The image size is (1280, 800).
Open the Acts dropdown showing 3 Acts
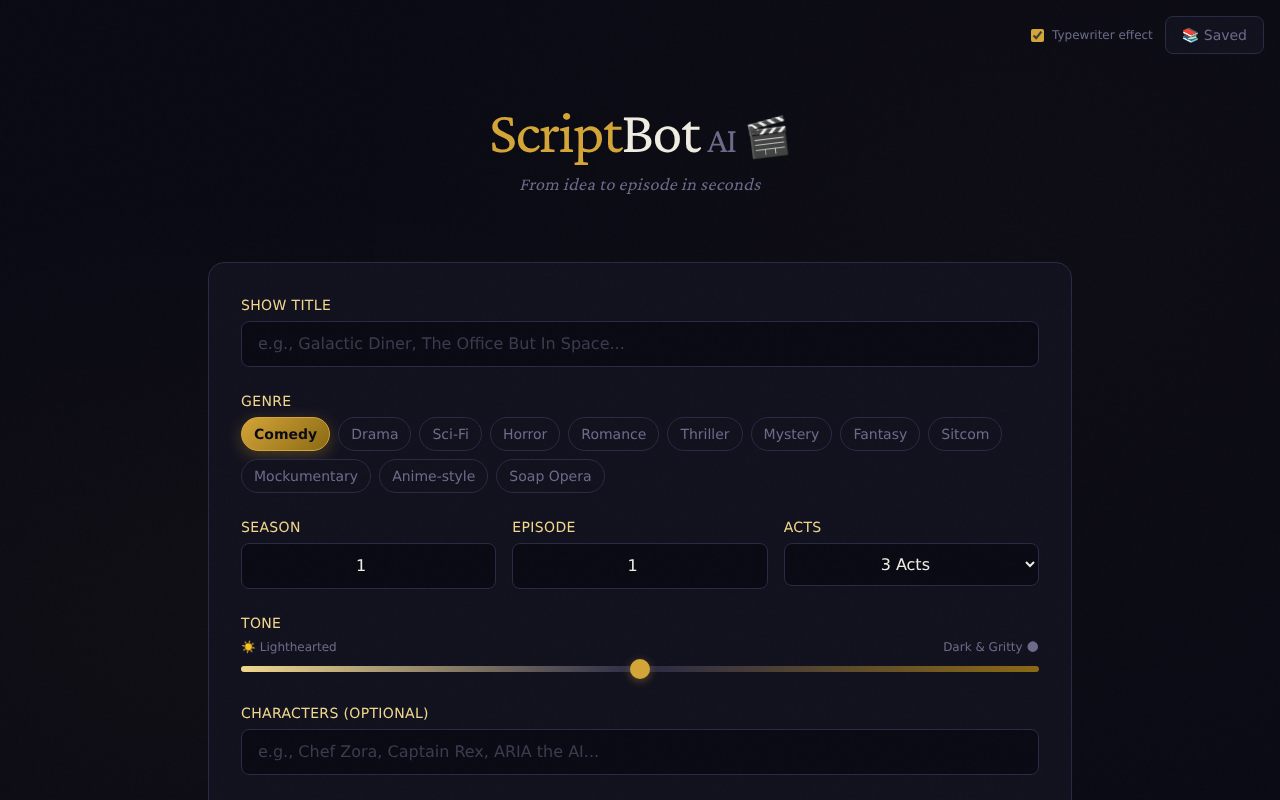click(x=911, y=564)
